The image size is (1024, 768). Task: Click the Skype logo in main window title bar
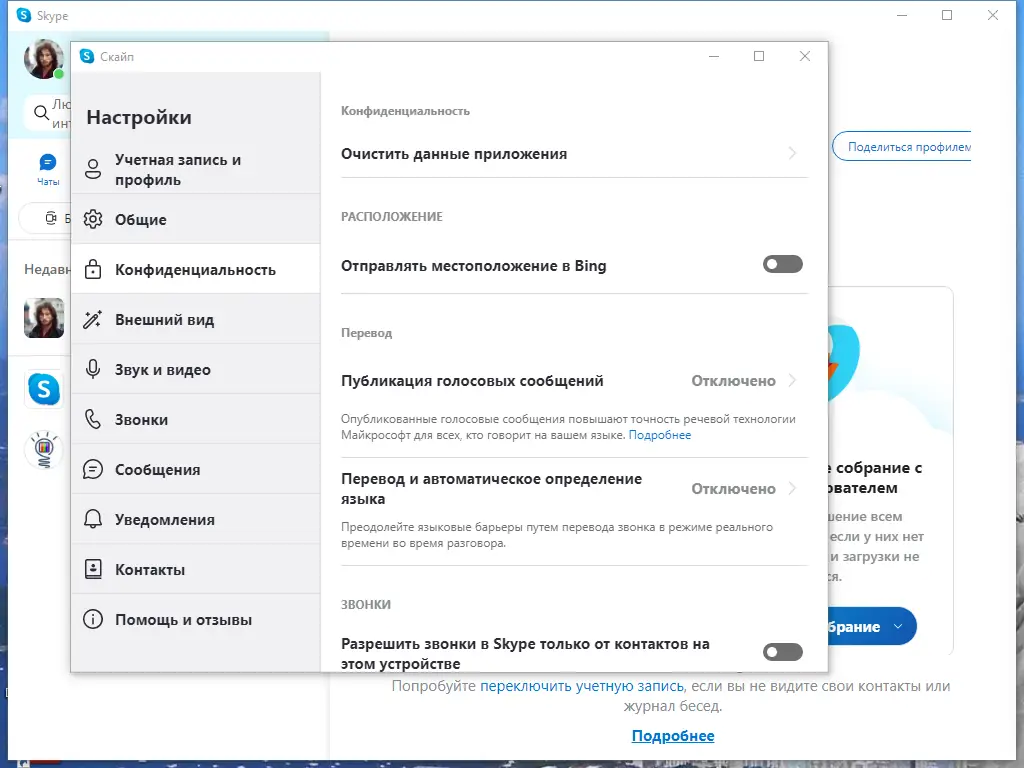click(24, 15)
